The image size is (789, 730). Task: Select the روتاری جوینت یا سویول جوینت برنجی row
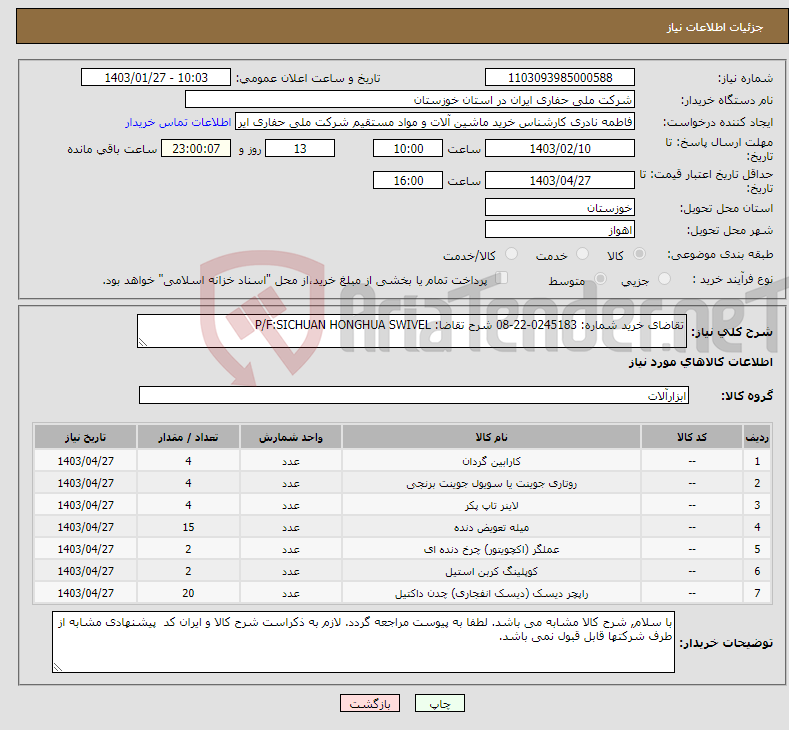pos(402,483)
